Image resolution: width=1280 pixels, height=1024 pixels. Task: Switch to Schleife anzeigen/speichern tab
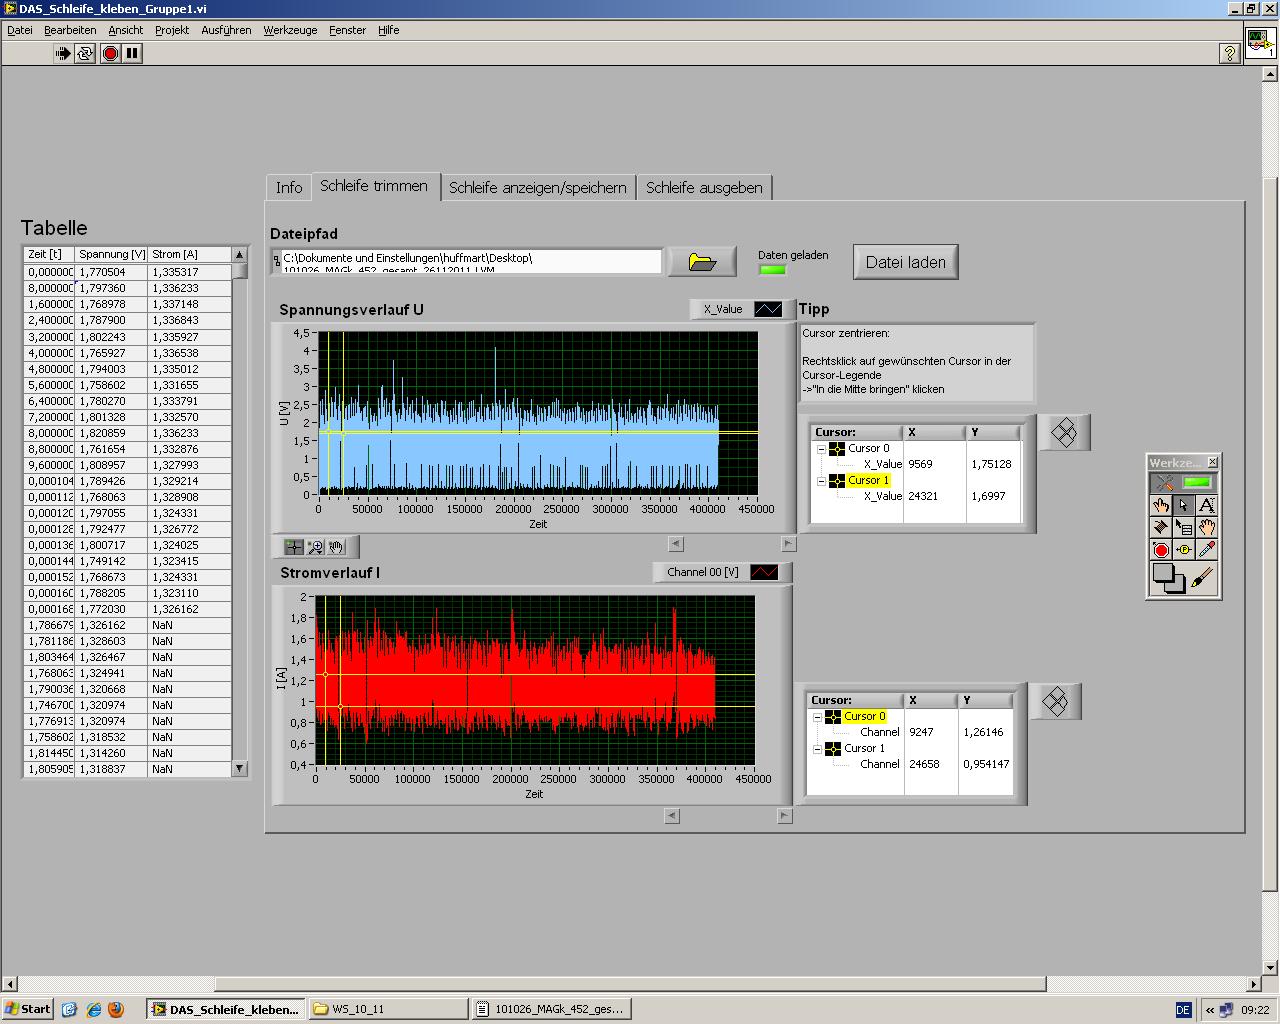537,187
